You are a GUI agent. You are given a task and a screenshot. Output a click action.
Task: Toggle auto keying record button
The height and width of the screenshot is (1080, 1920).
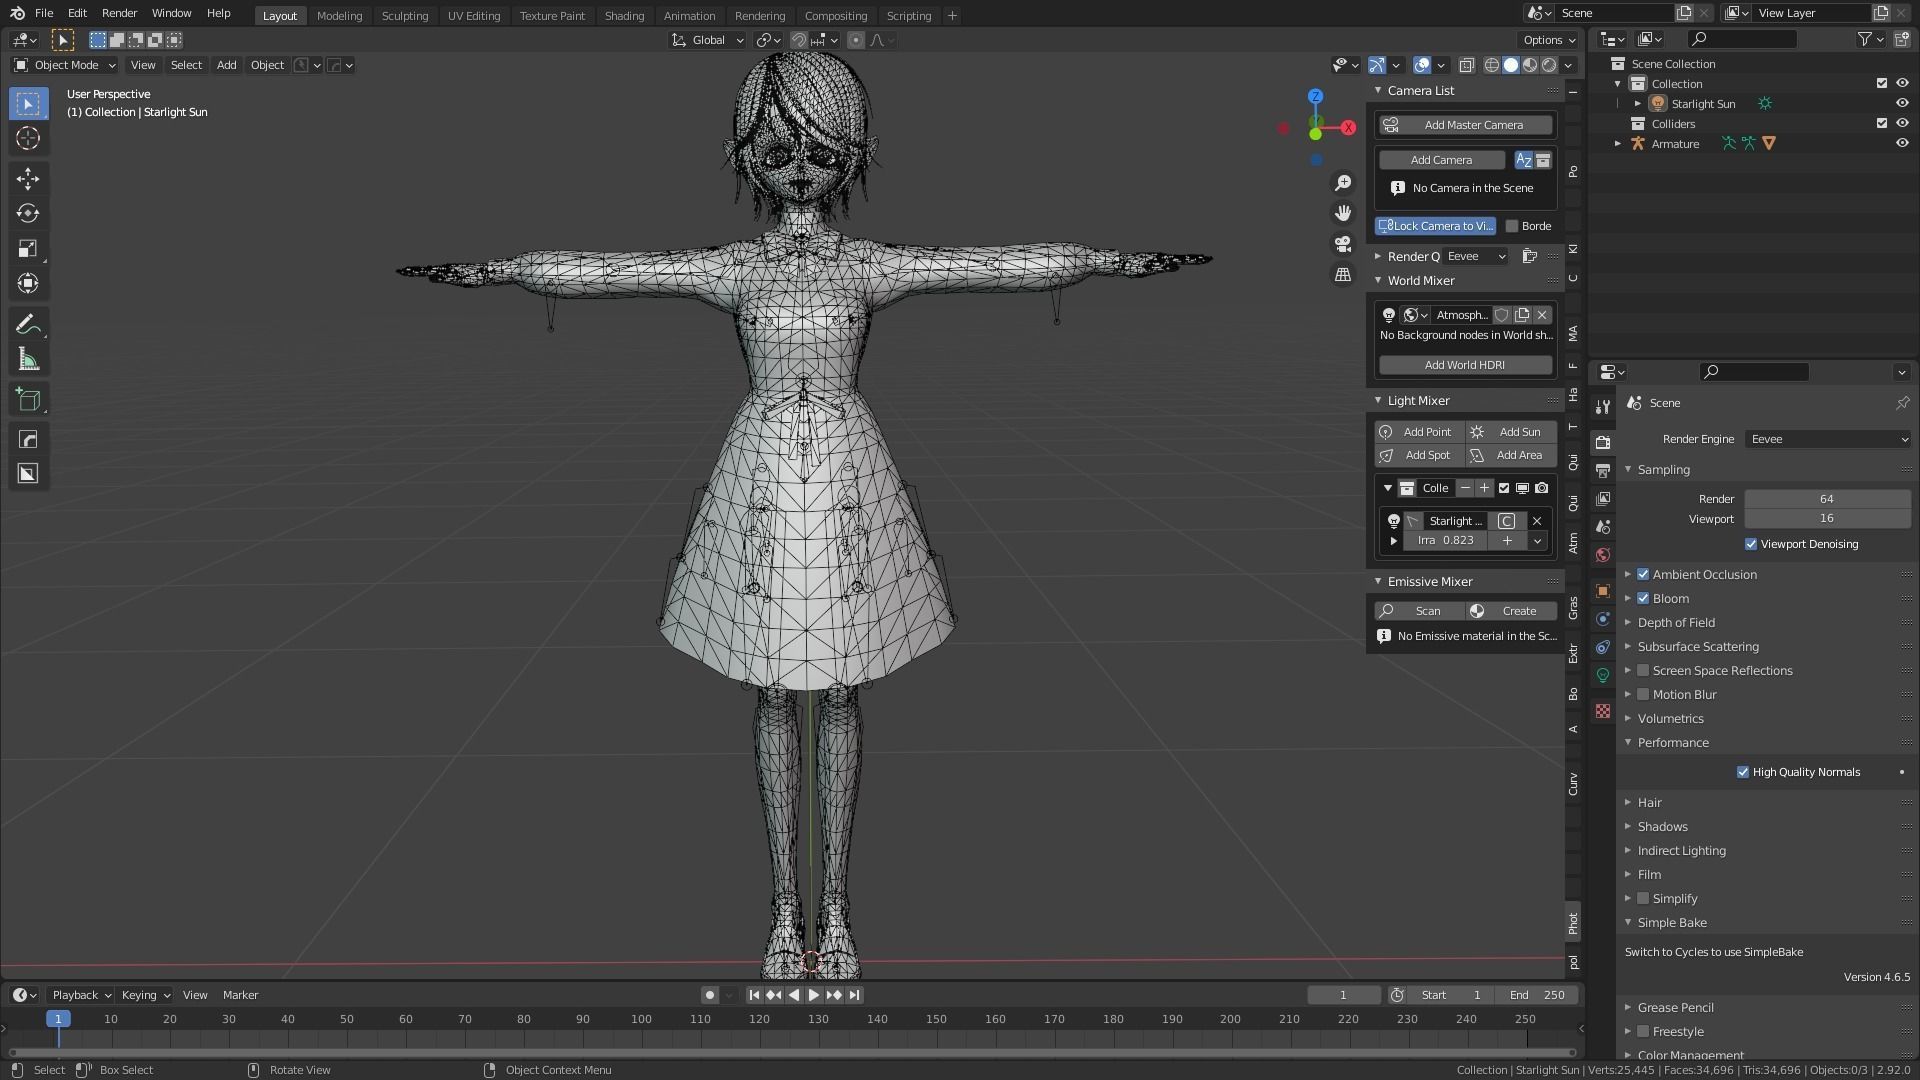pyautogui.click(x=709, y=995)
